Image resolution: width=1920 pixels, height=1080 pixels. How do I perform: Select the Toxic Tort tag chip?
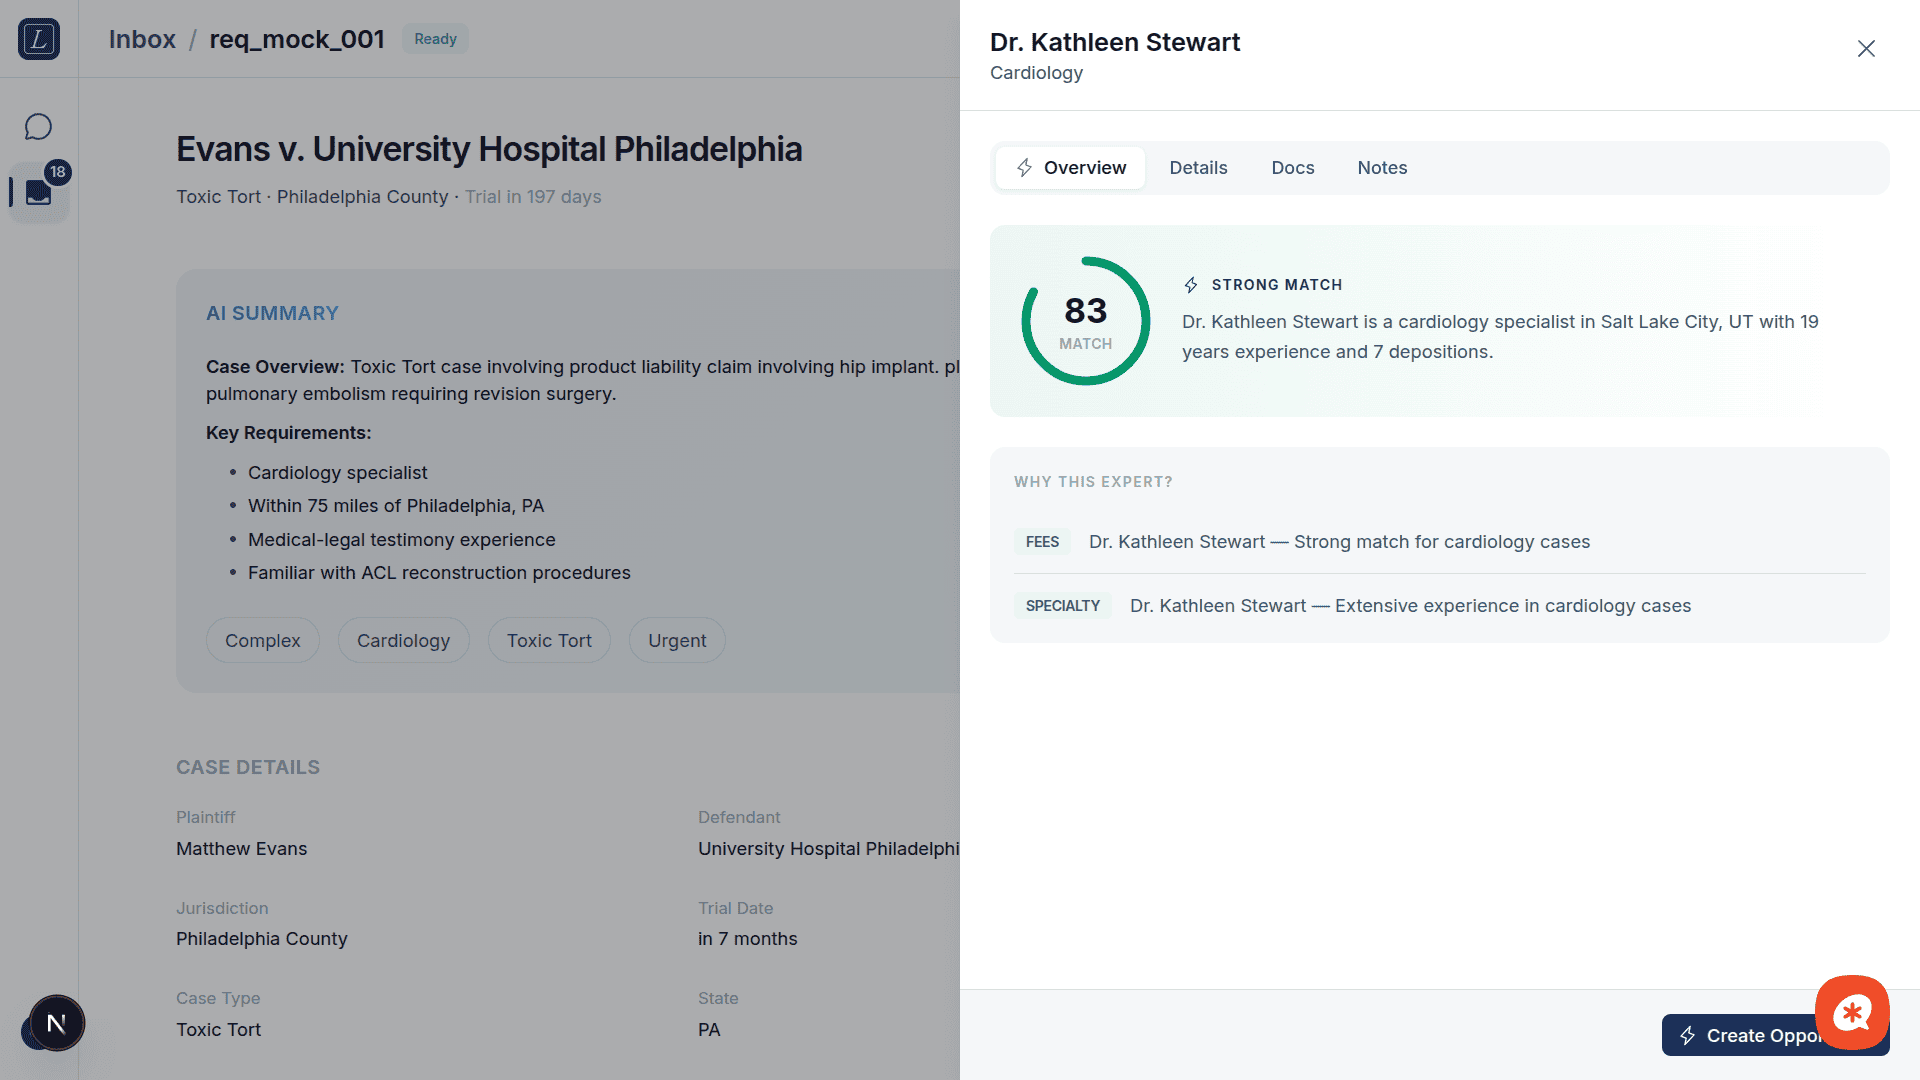pyautogui.click(x=549, y=640)
